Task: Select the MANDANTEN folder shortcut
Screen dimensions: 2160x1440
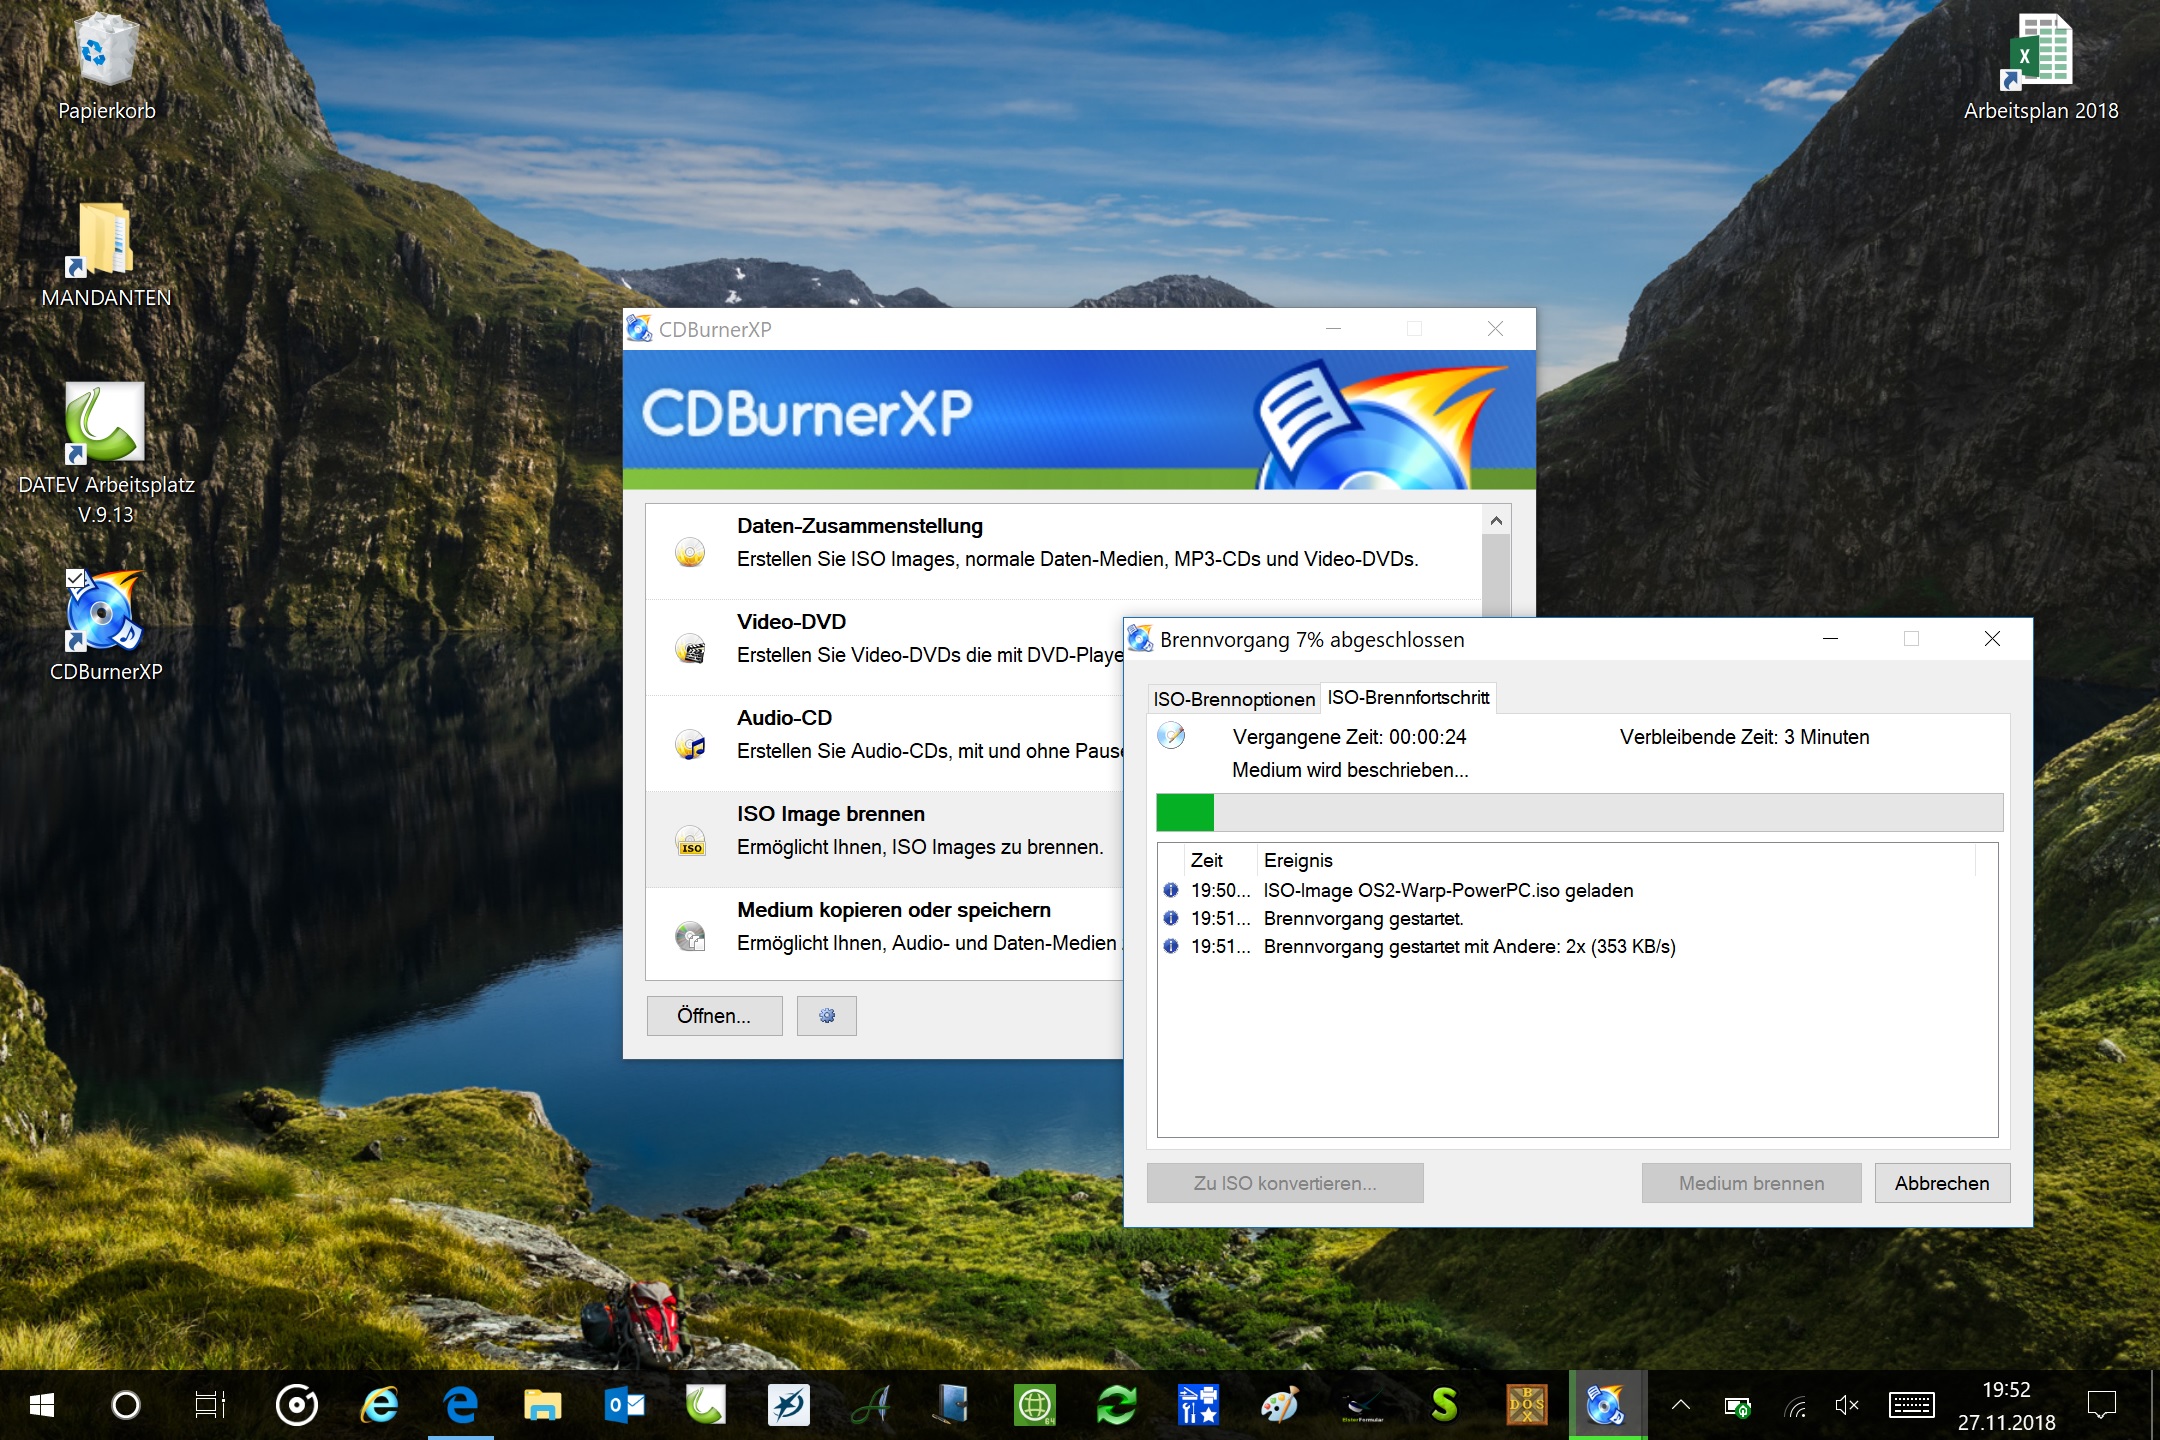Action: 106,255
